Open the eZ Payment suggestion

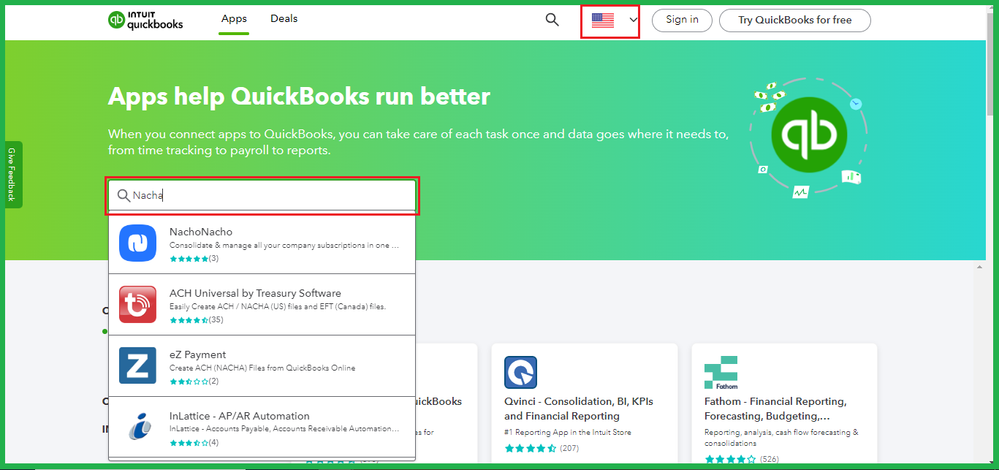262,366
